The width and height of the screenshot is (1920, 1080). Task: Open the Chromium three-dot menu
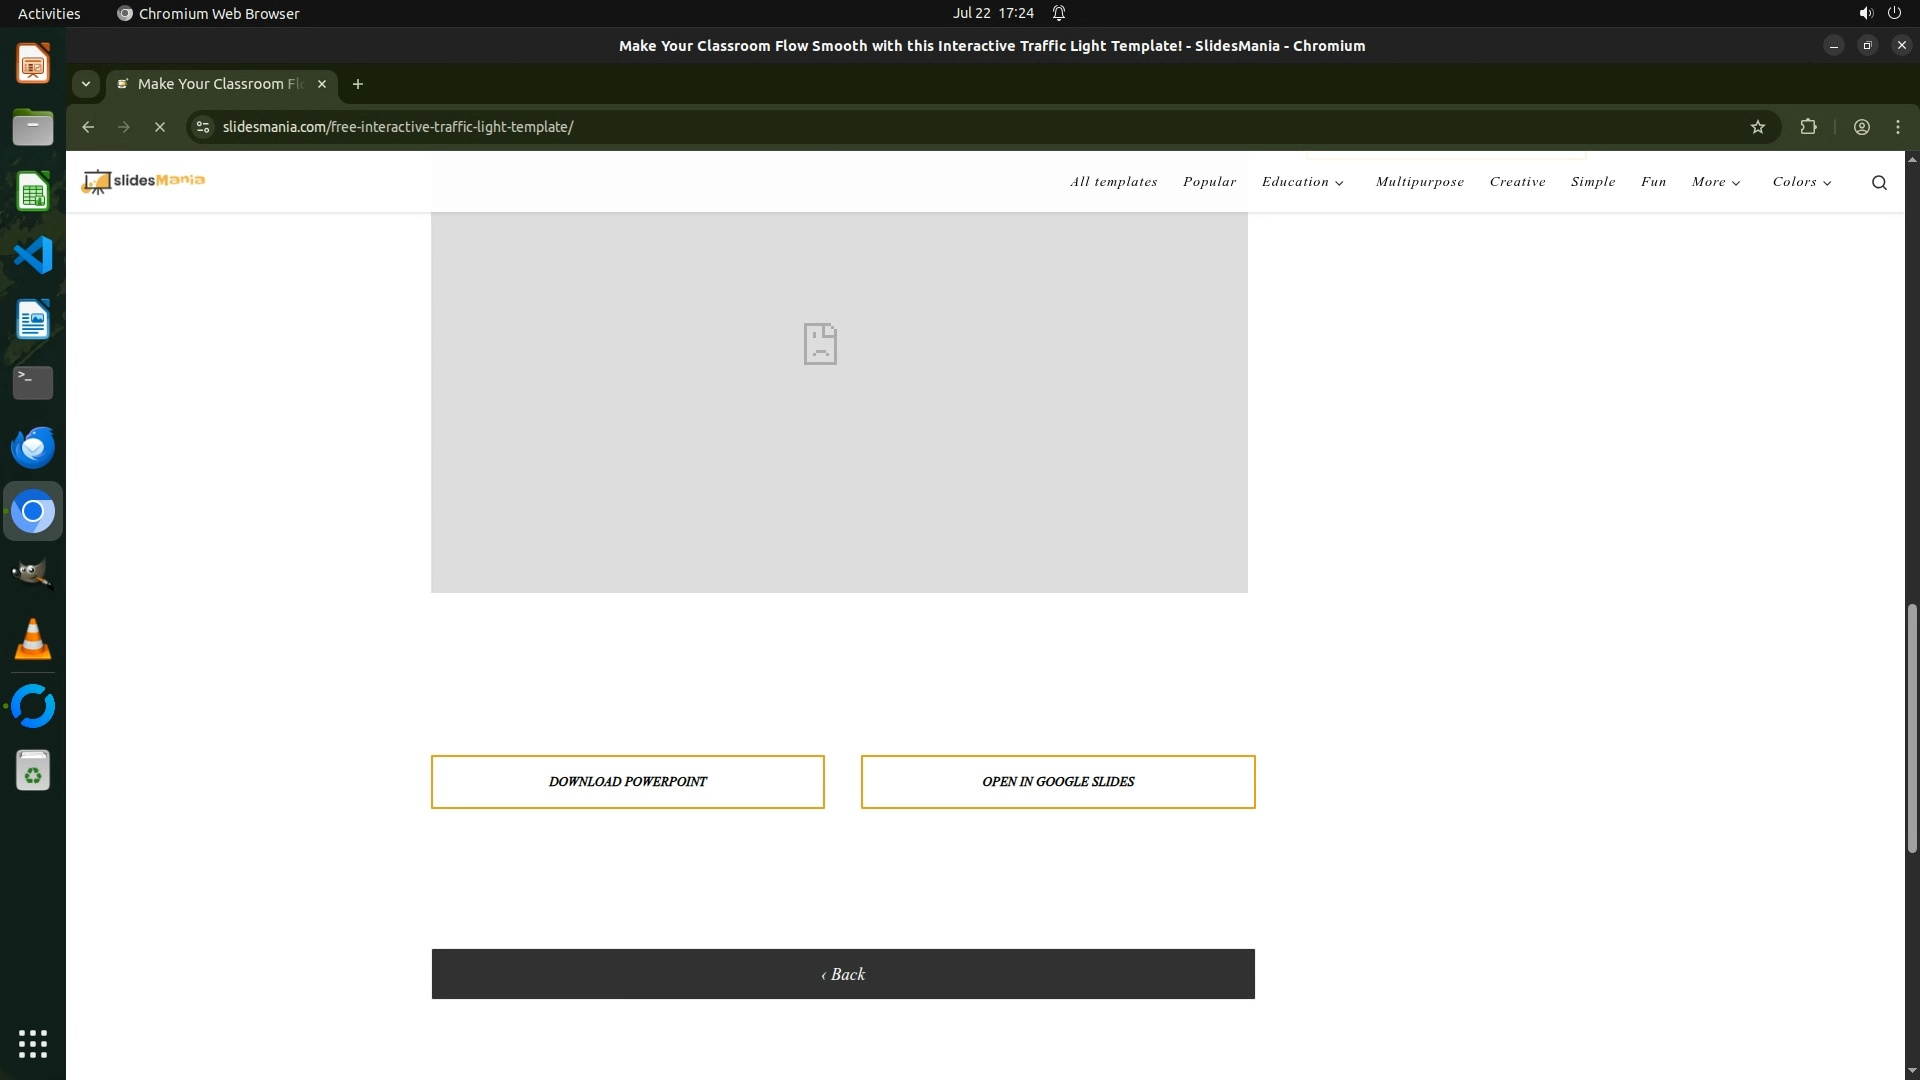point(1897,127)
